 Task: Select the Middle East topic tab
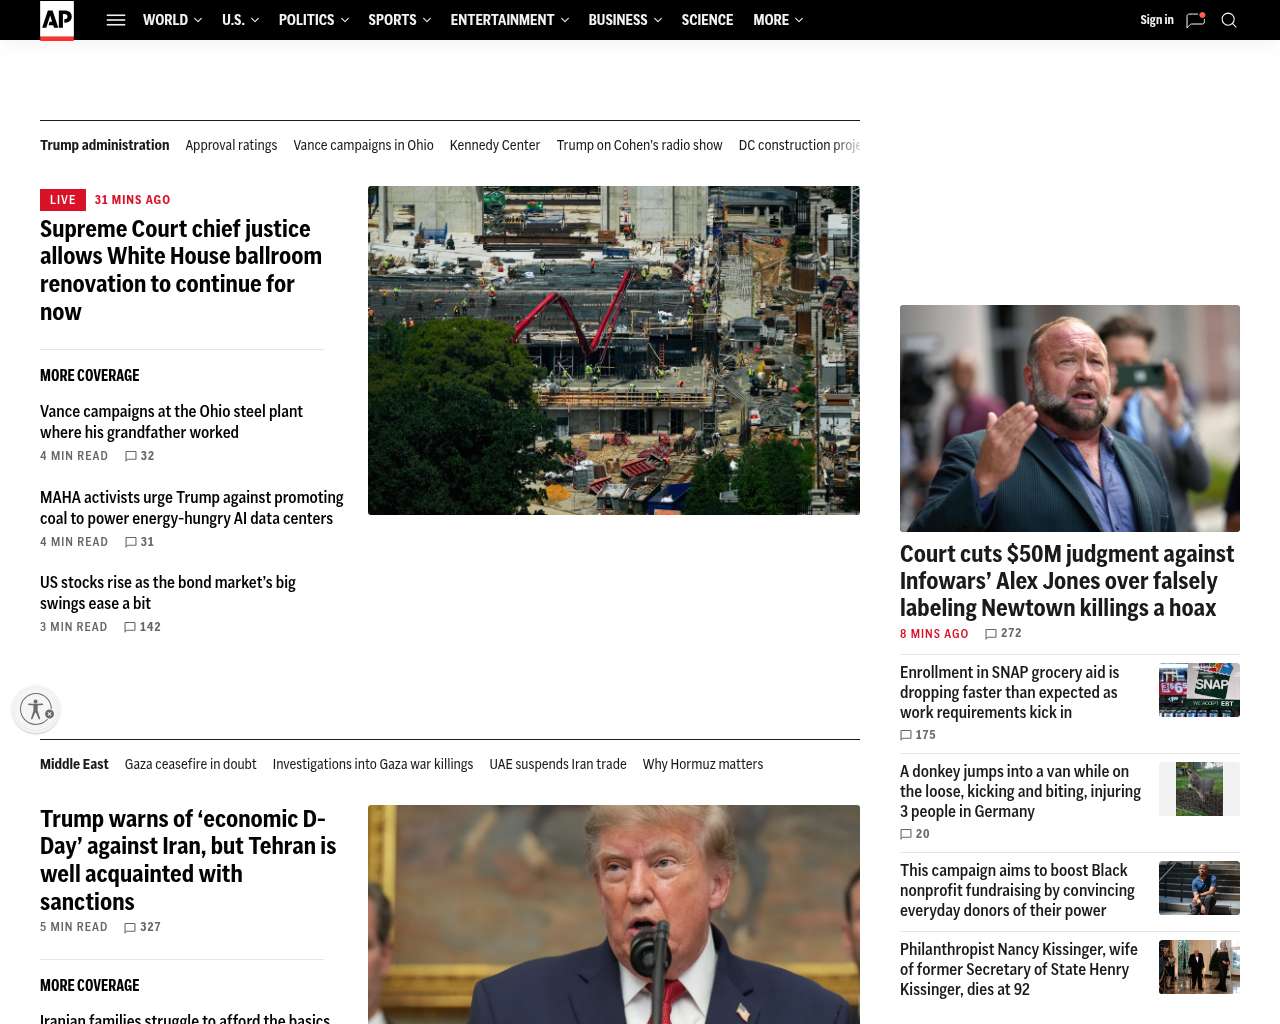(x=74, y=764)
